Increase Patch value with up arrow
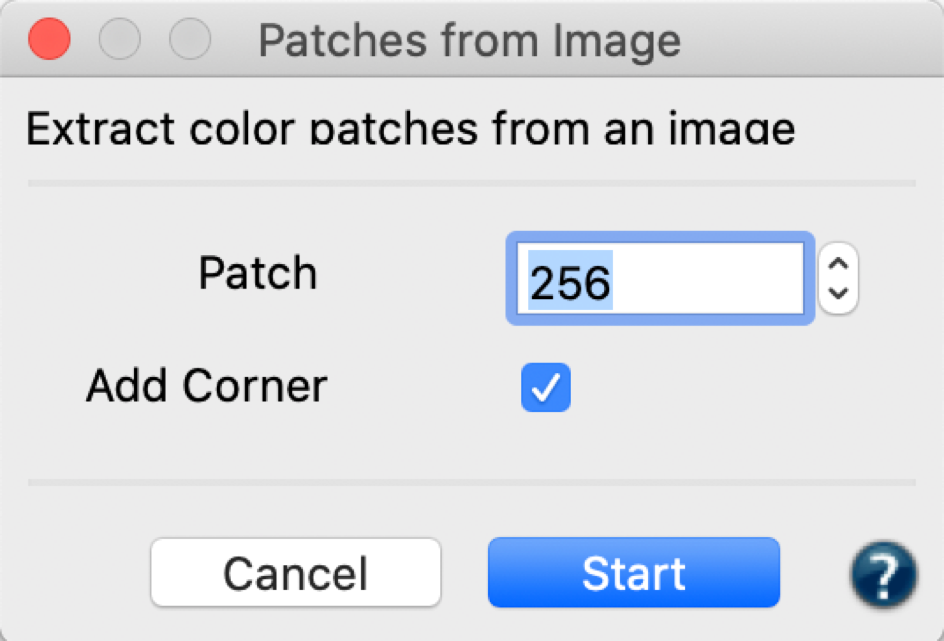 coord(838,264)
